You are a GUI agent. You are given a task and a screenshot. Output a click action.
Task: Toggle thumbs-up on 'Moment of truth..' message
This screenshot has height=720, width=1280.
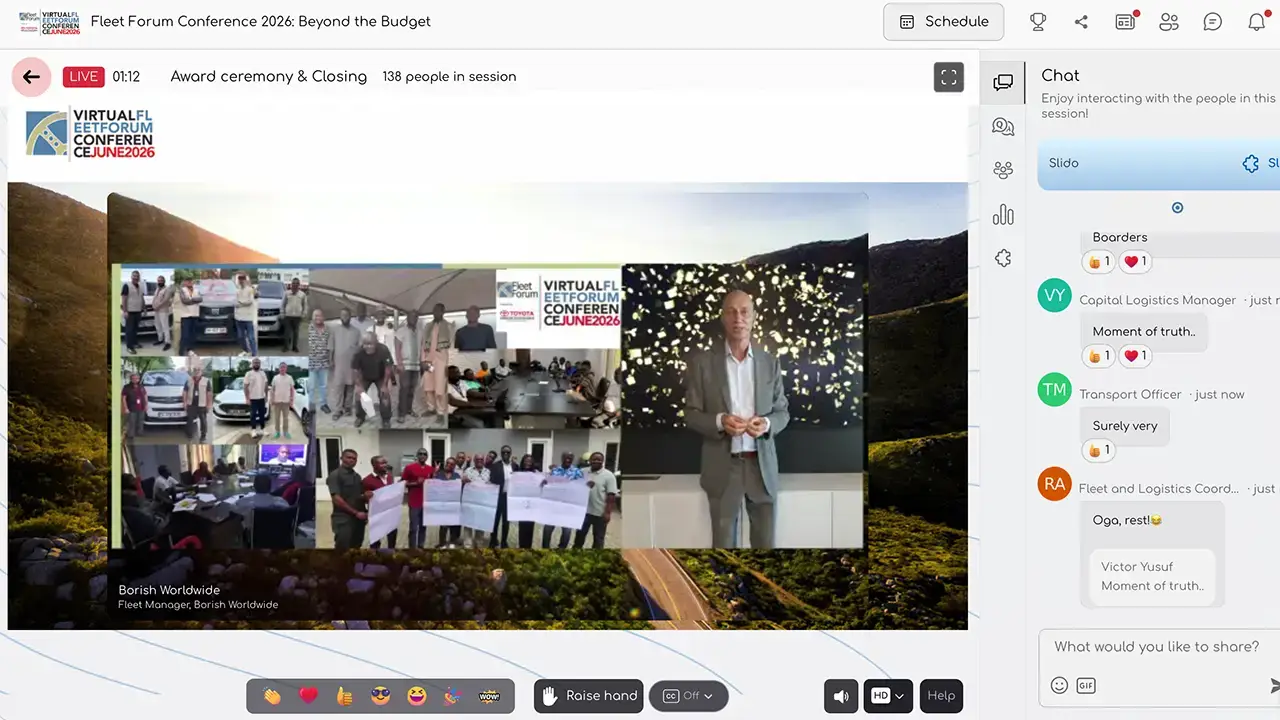coord(1099,356)
